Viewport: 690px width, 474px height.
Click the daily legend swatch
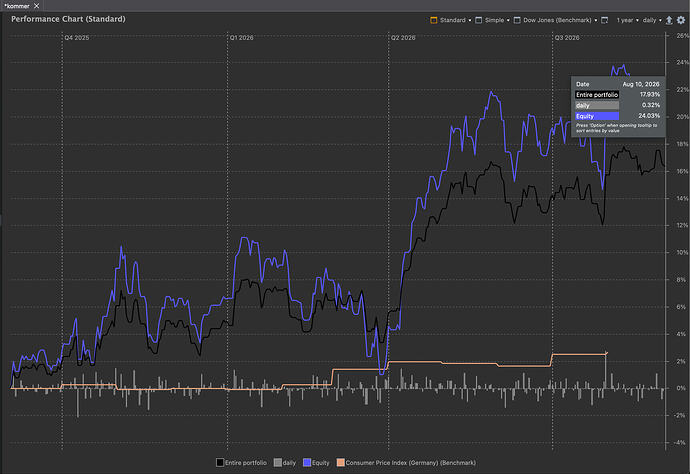tap(277, 463)
